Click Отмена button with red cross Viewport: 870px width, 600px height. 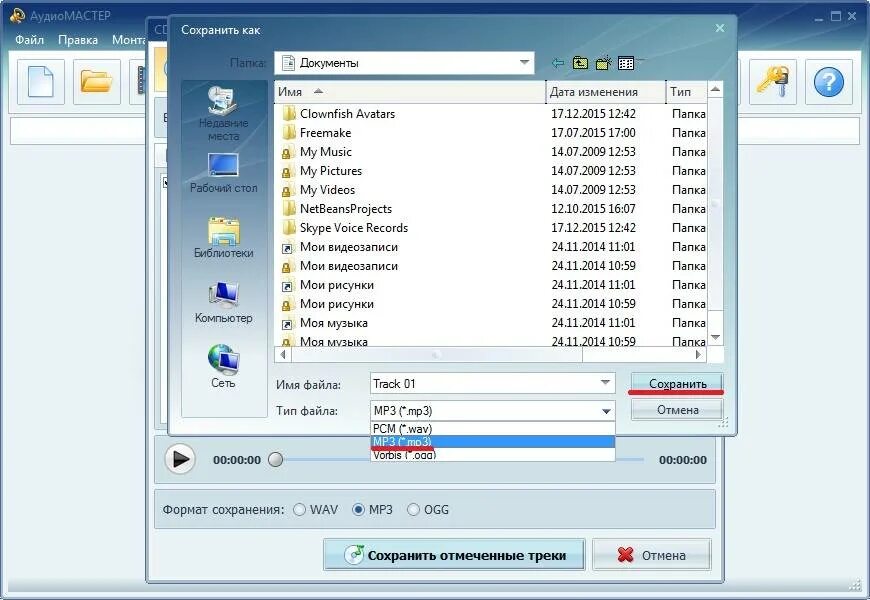tap(651, 555)
